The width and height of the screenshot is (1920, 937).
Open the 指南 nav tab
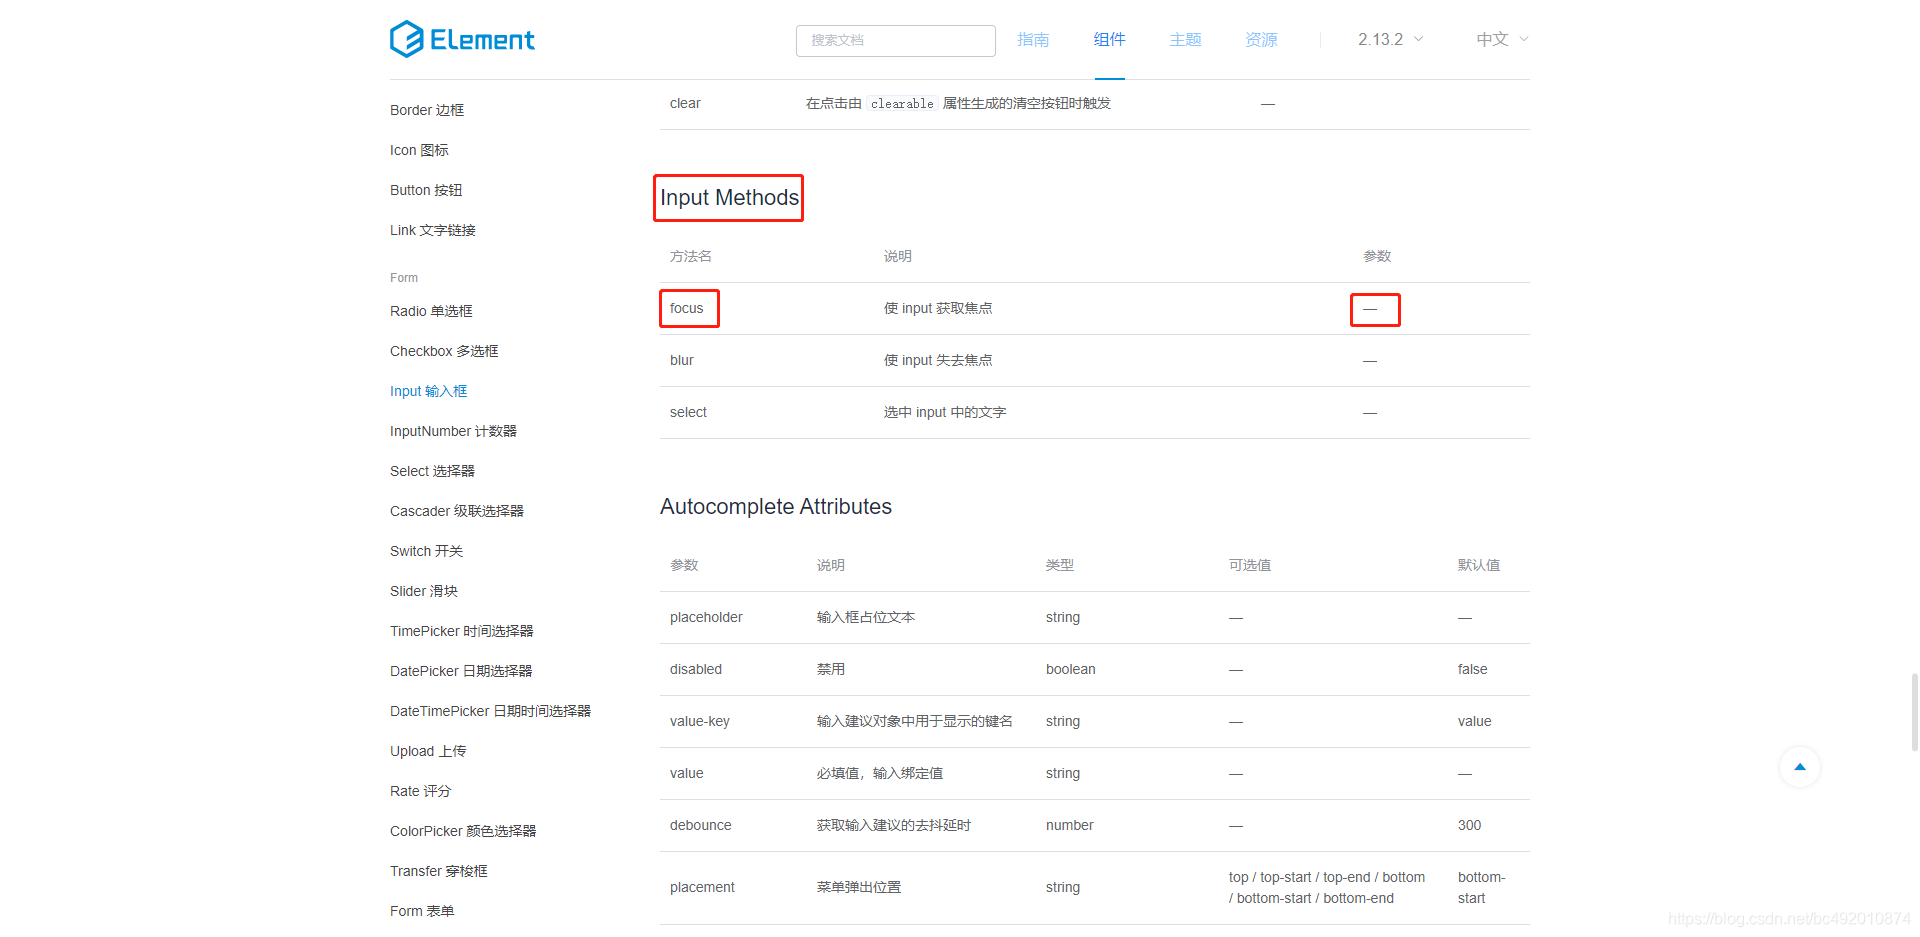(x=1033, y=39)
